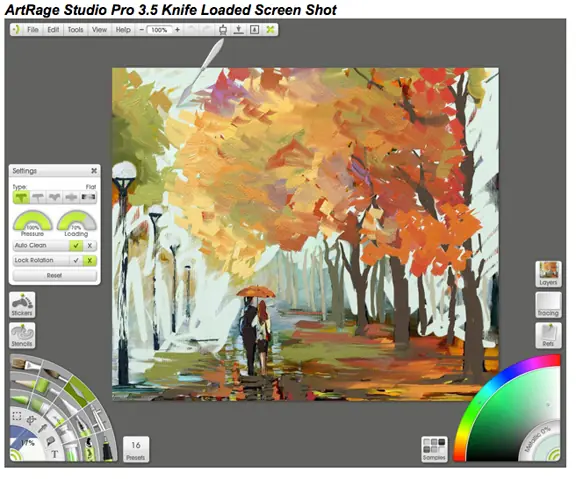
Task: Disable Auto Clean with the X
Action: pos(90,245)
